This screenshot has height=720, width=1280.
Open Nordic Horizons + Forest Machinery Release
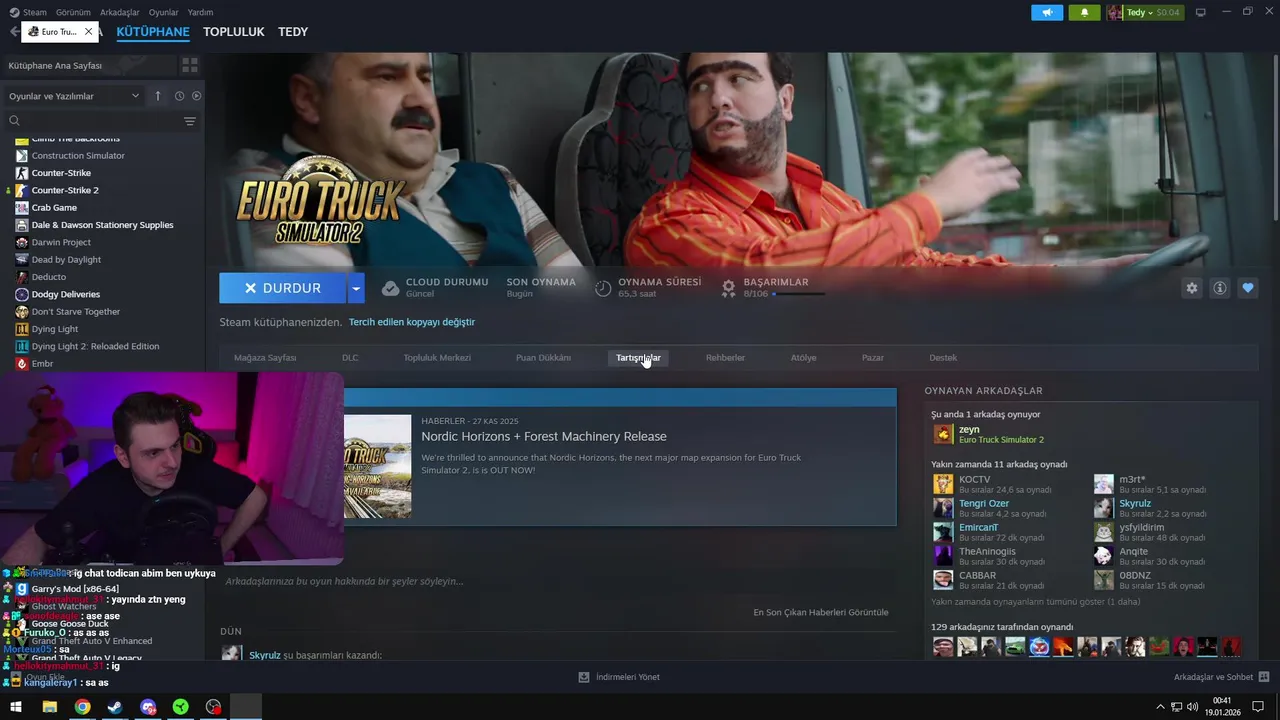pyautogui.click(x=544, y=437)
